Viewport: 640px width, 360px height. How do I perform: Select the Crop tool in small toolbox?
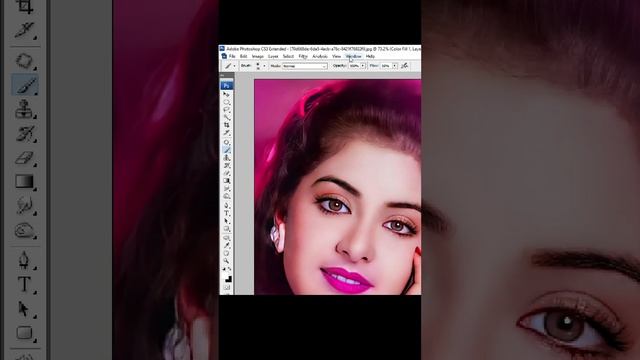point(227,125)
